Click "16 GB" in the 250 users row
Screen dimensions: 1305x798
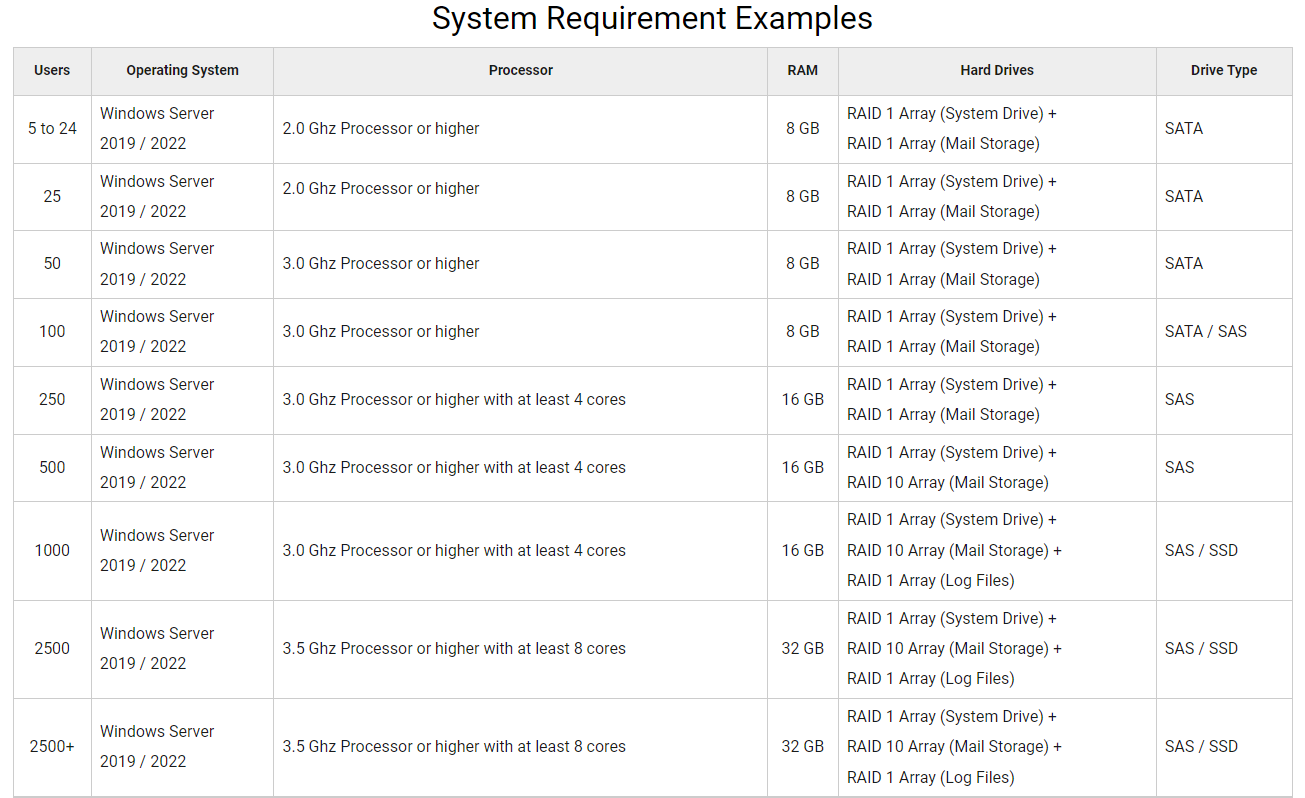(802, 400)
